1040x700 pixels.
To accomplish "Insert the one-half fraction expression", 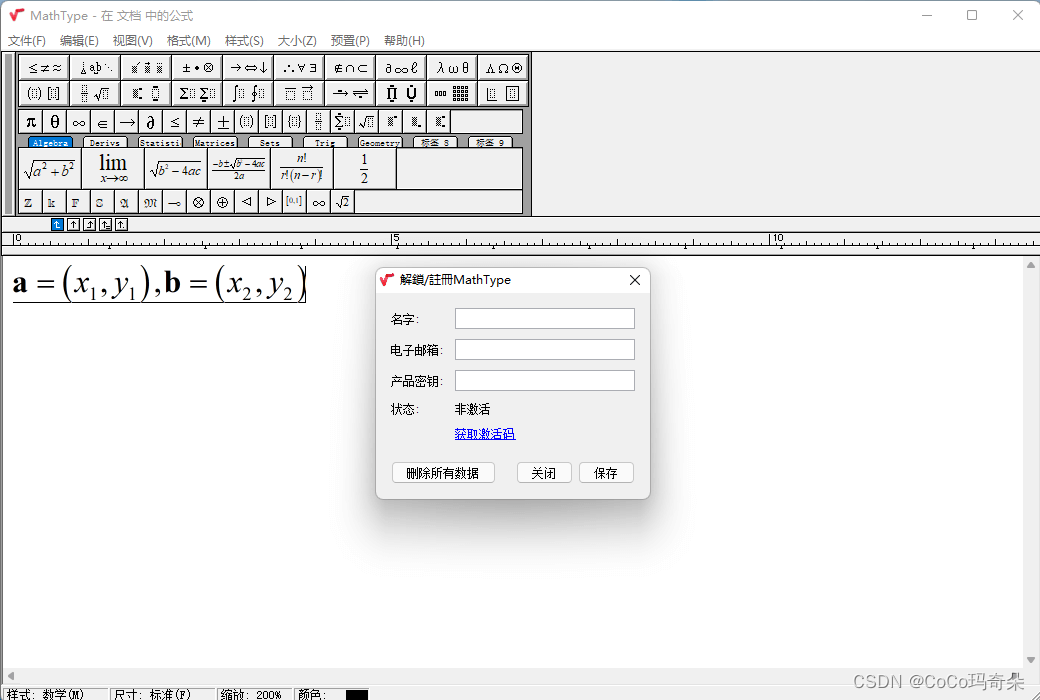I will coord(364,169).
